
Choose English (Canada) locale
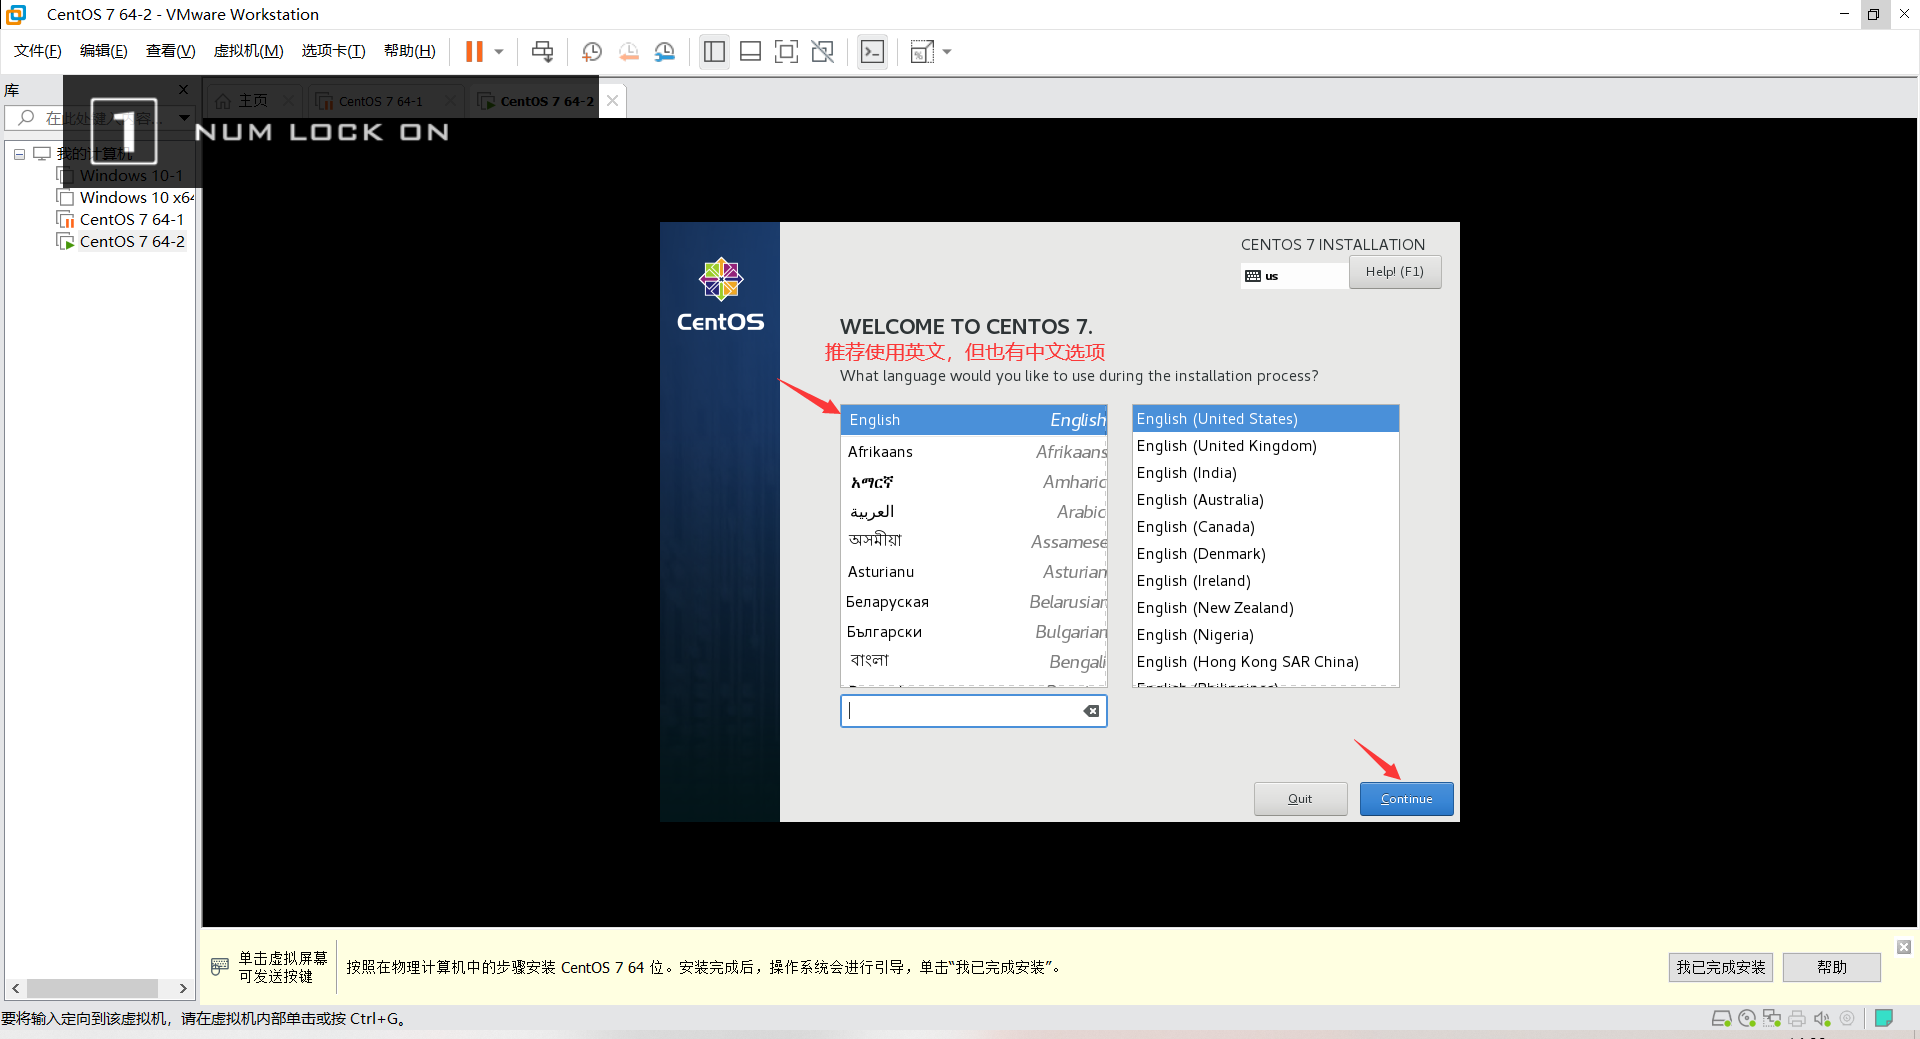[1265, 527]
